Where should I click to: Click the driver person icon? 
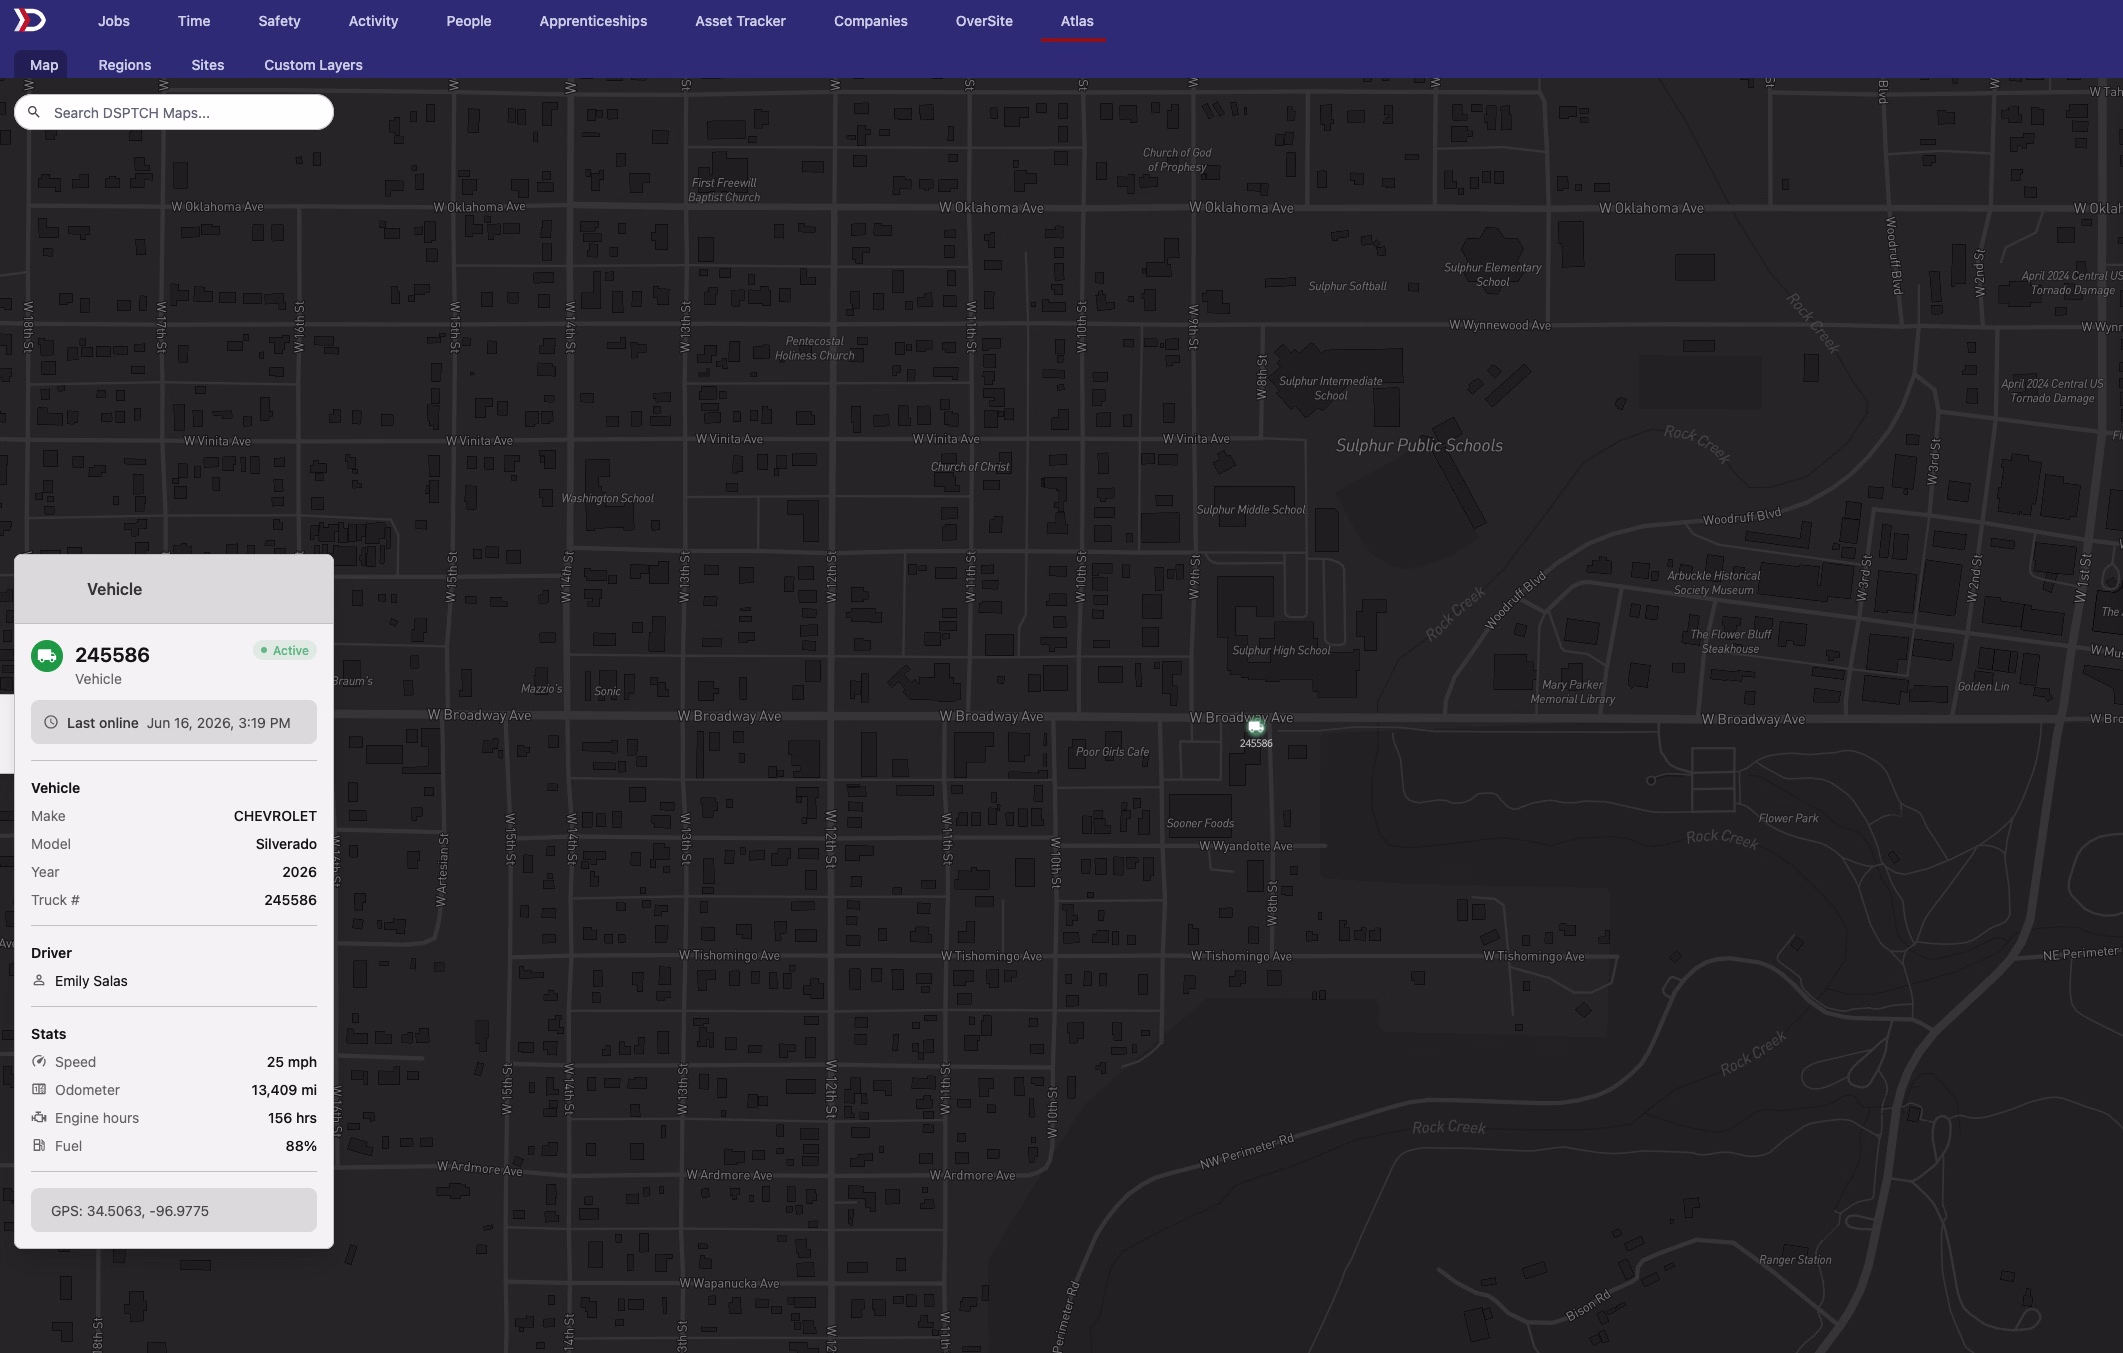click(39, 980)
